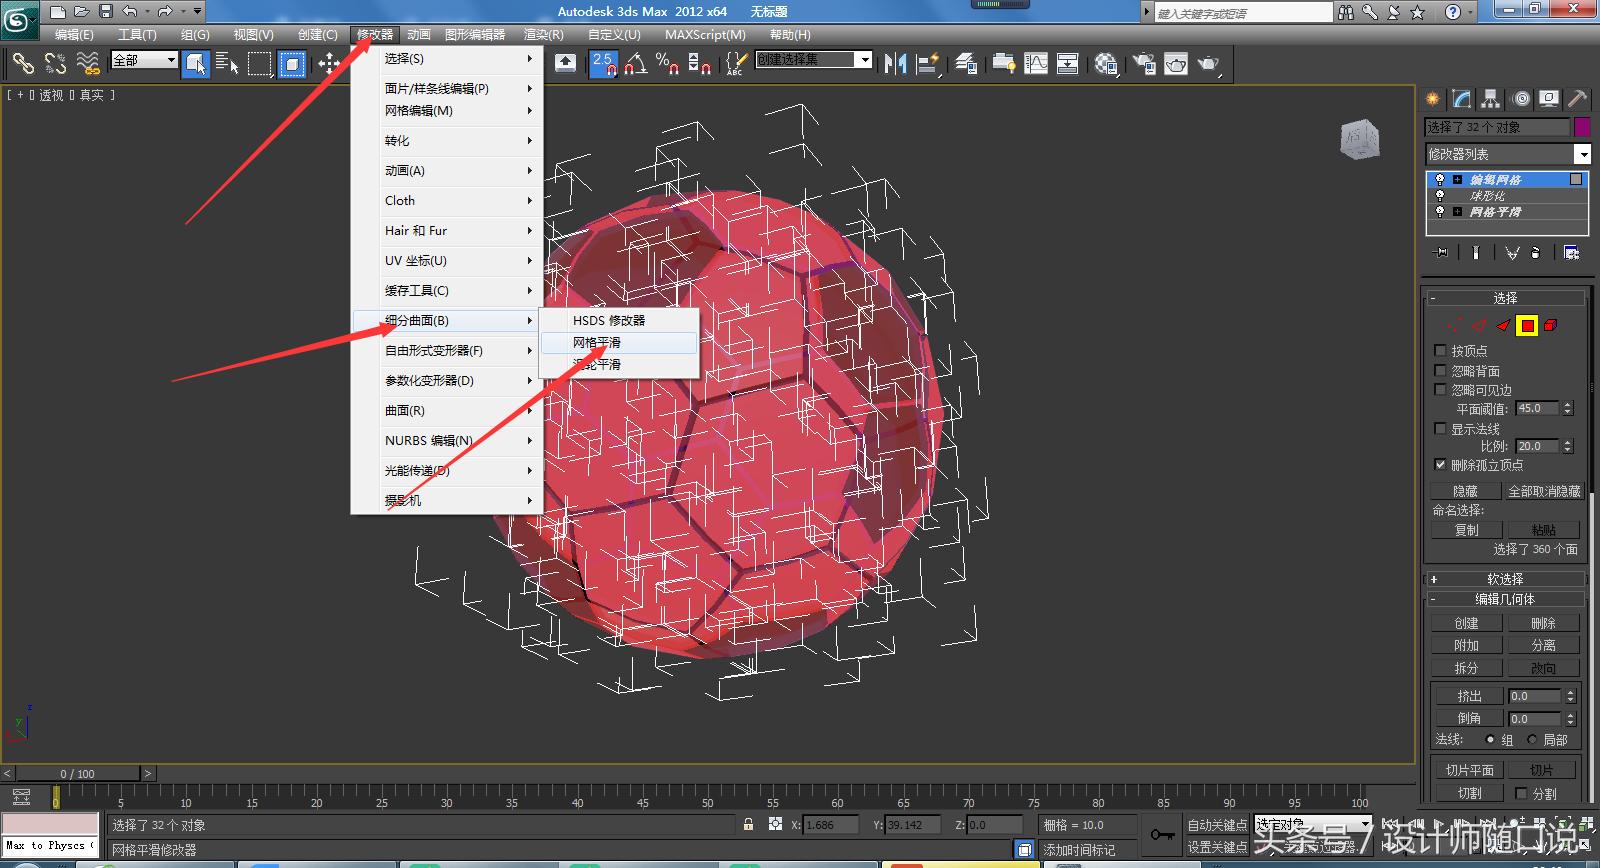This screenshot has height=868, width=1600.
Task: Toggle the 2.5 Snaps icon
Action: 604,64
